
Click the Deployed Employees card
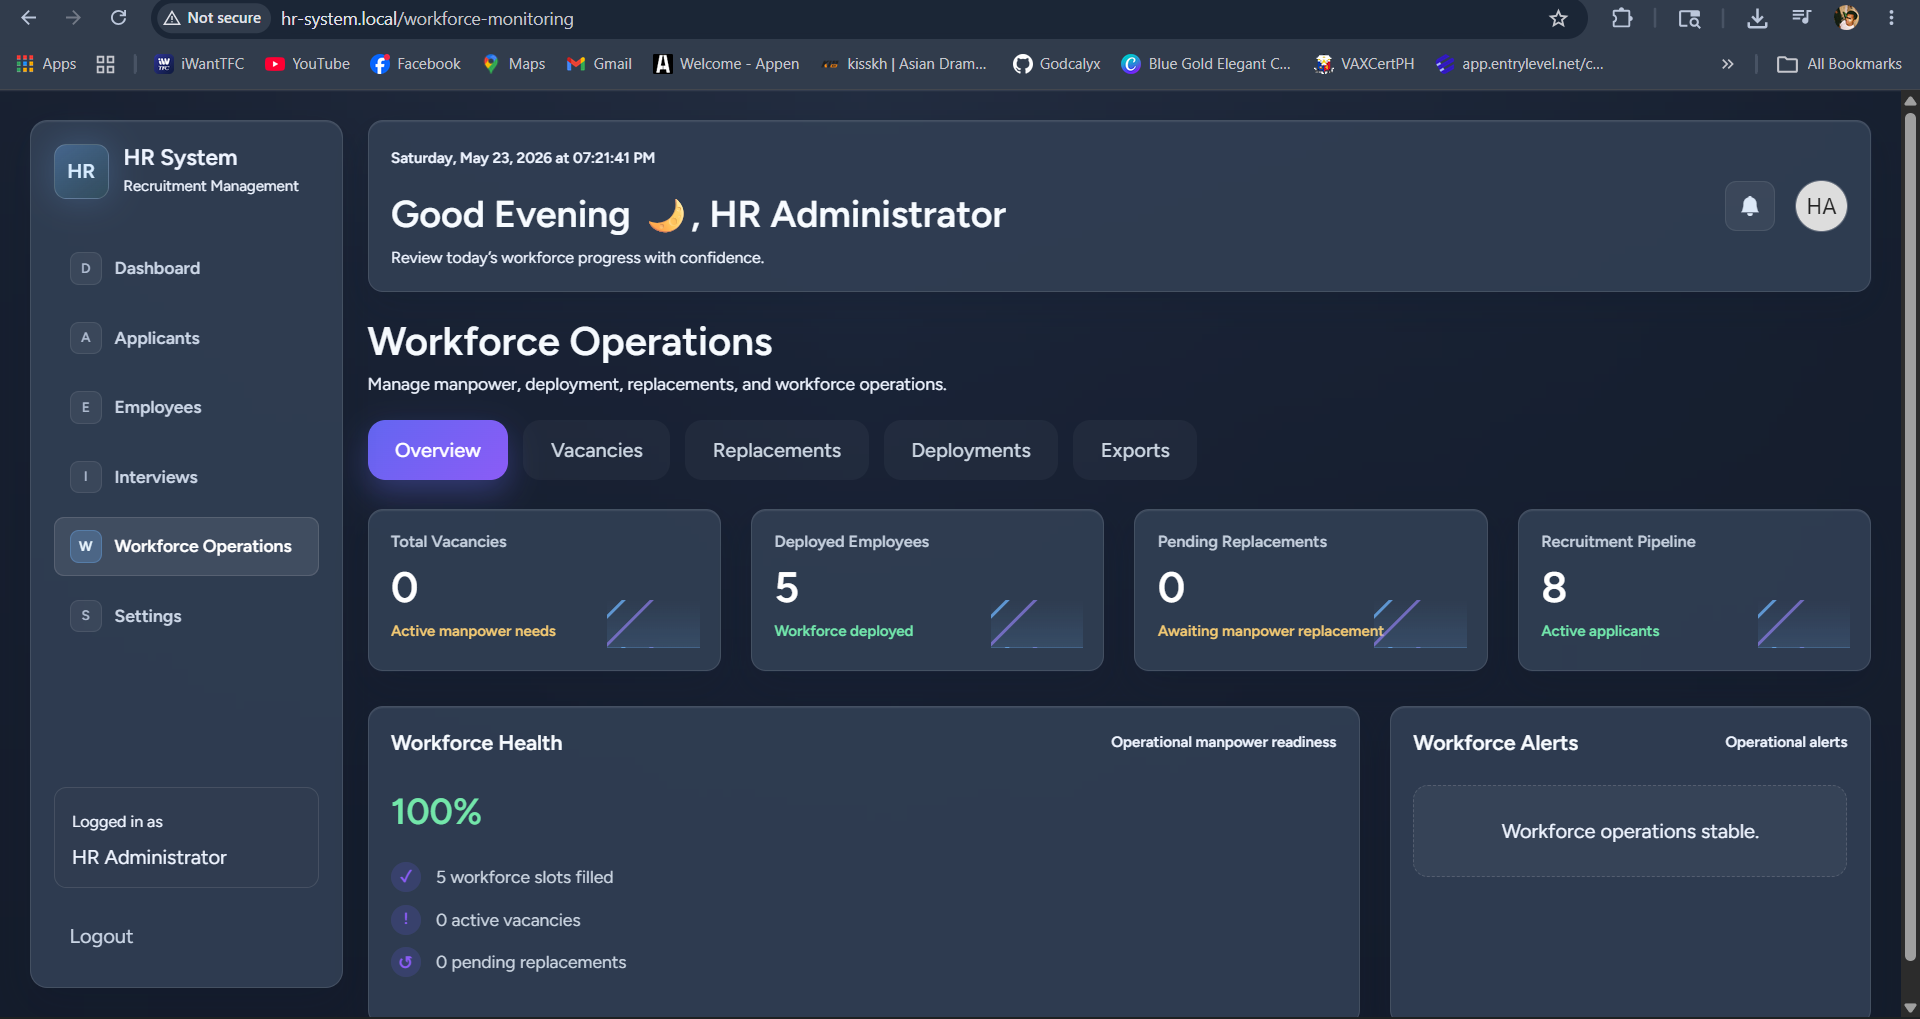coord(927,590)
